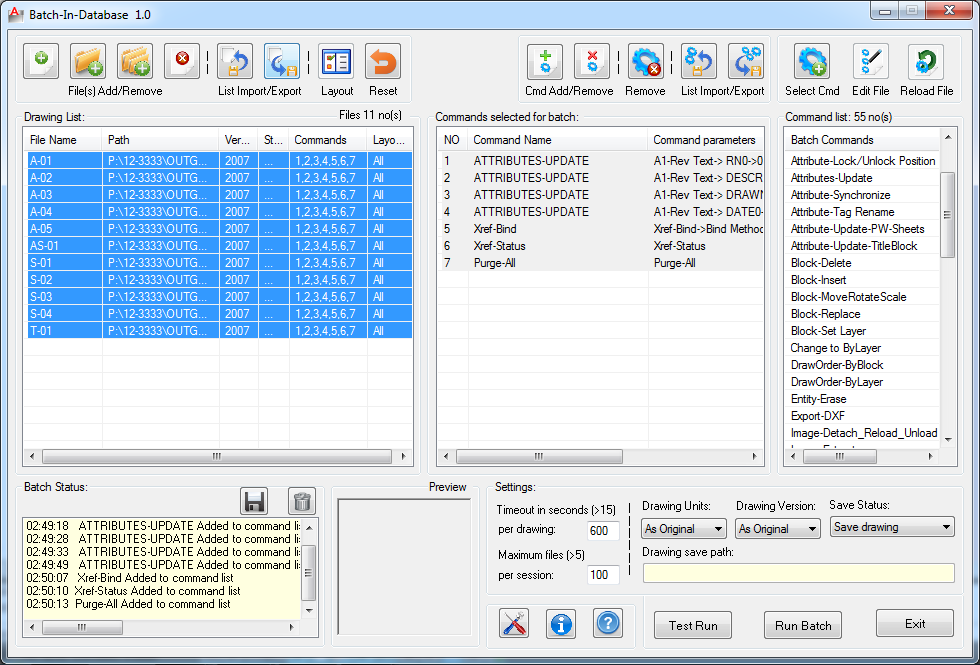Open the Save Status dropdown
Image resolution: width=980 pixels, height=665 pixels.
(x=892, y=527)
